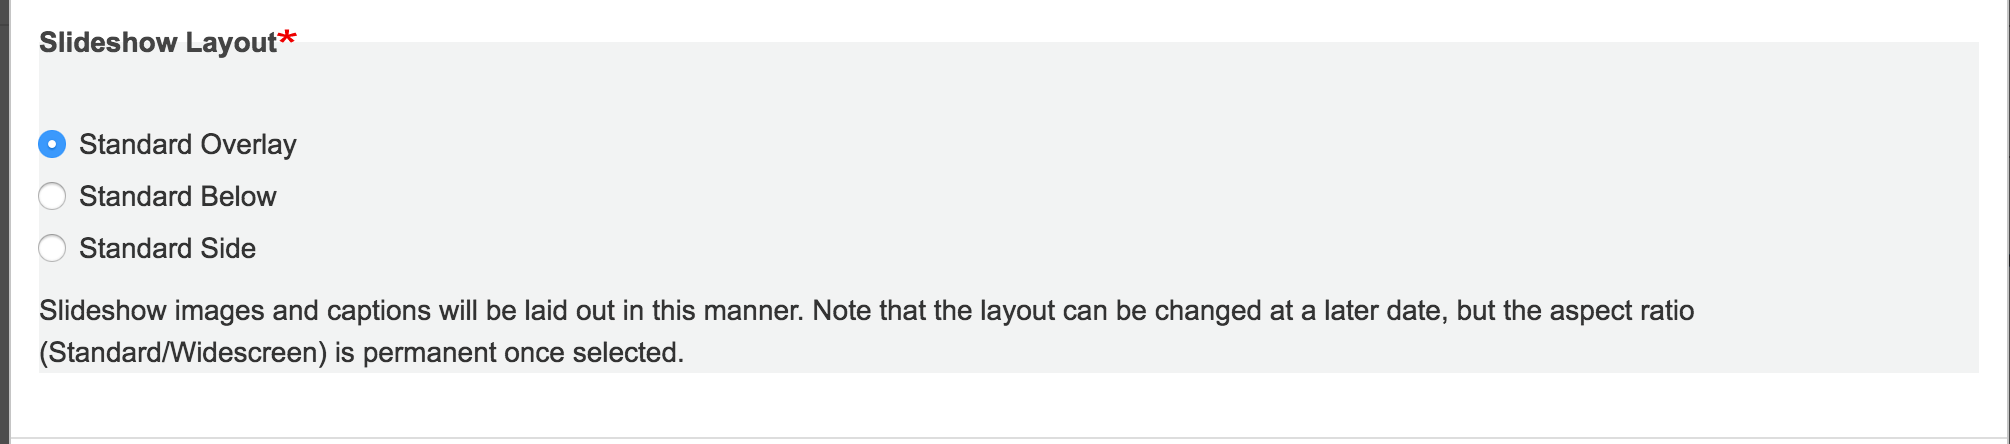Click the dark vertical bar at the window edge
The image size is (2010, 444).
click(4, 222)
